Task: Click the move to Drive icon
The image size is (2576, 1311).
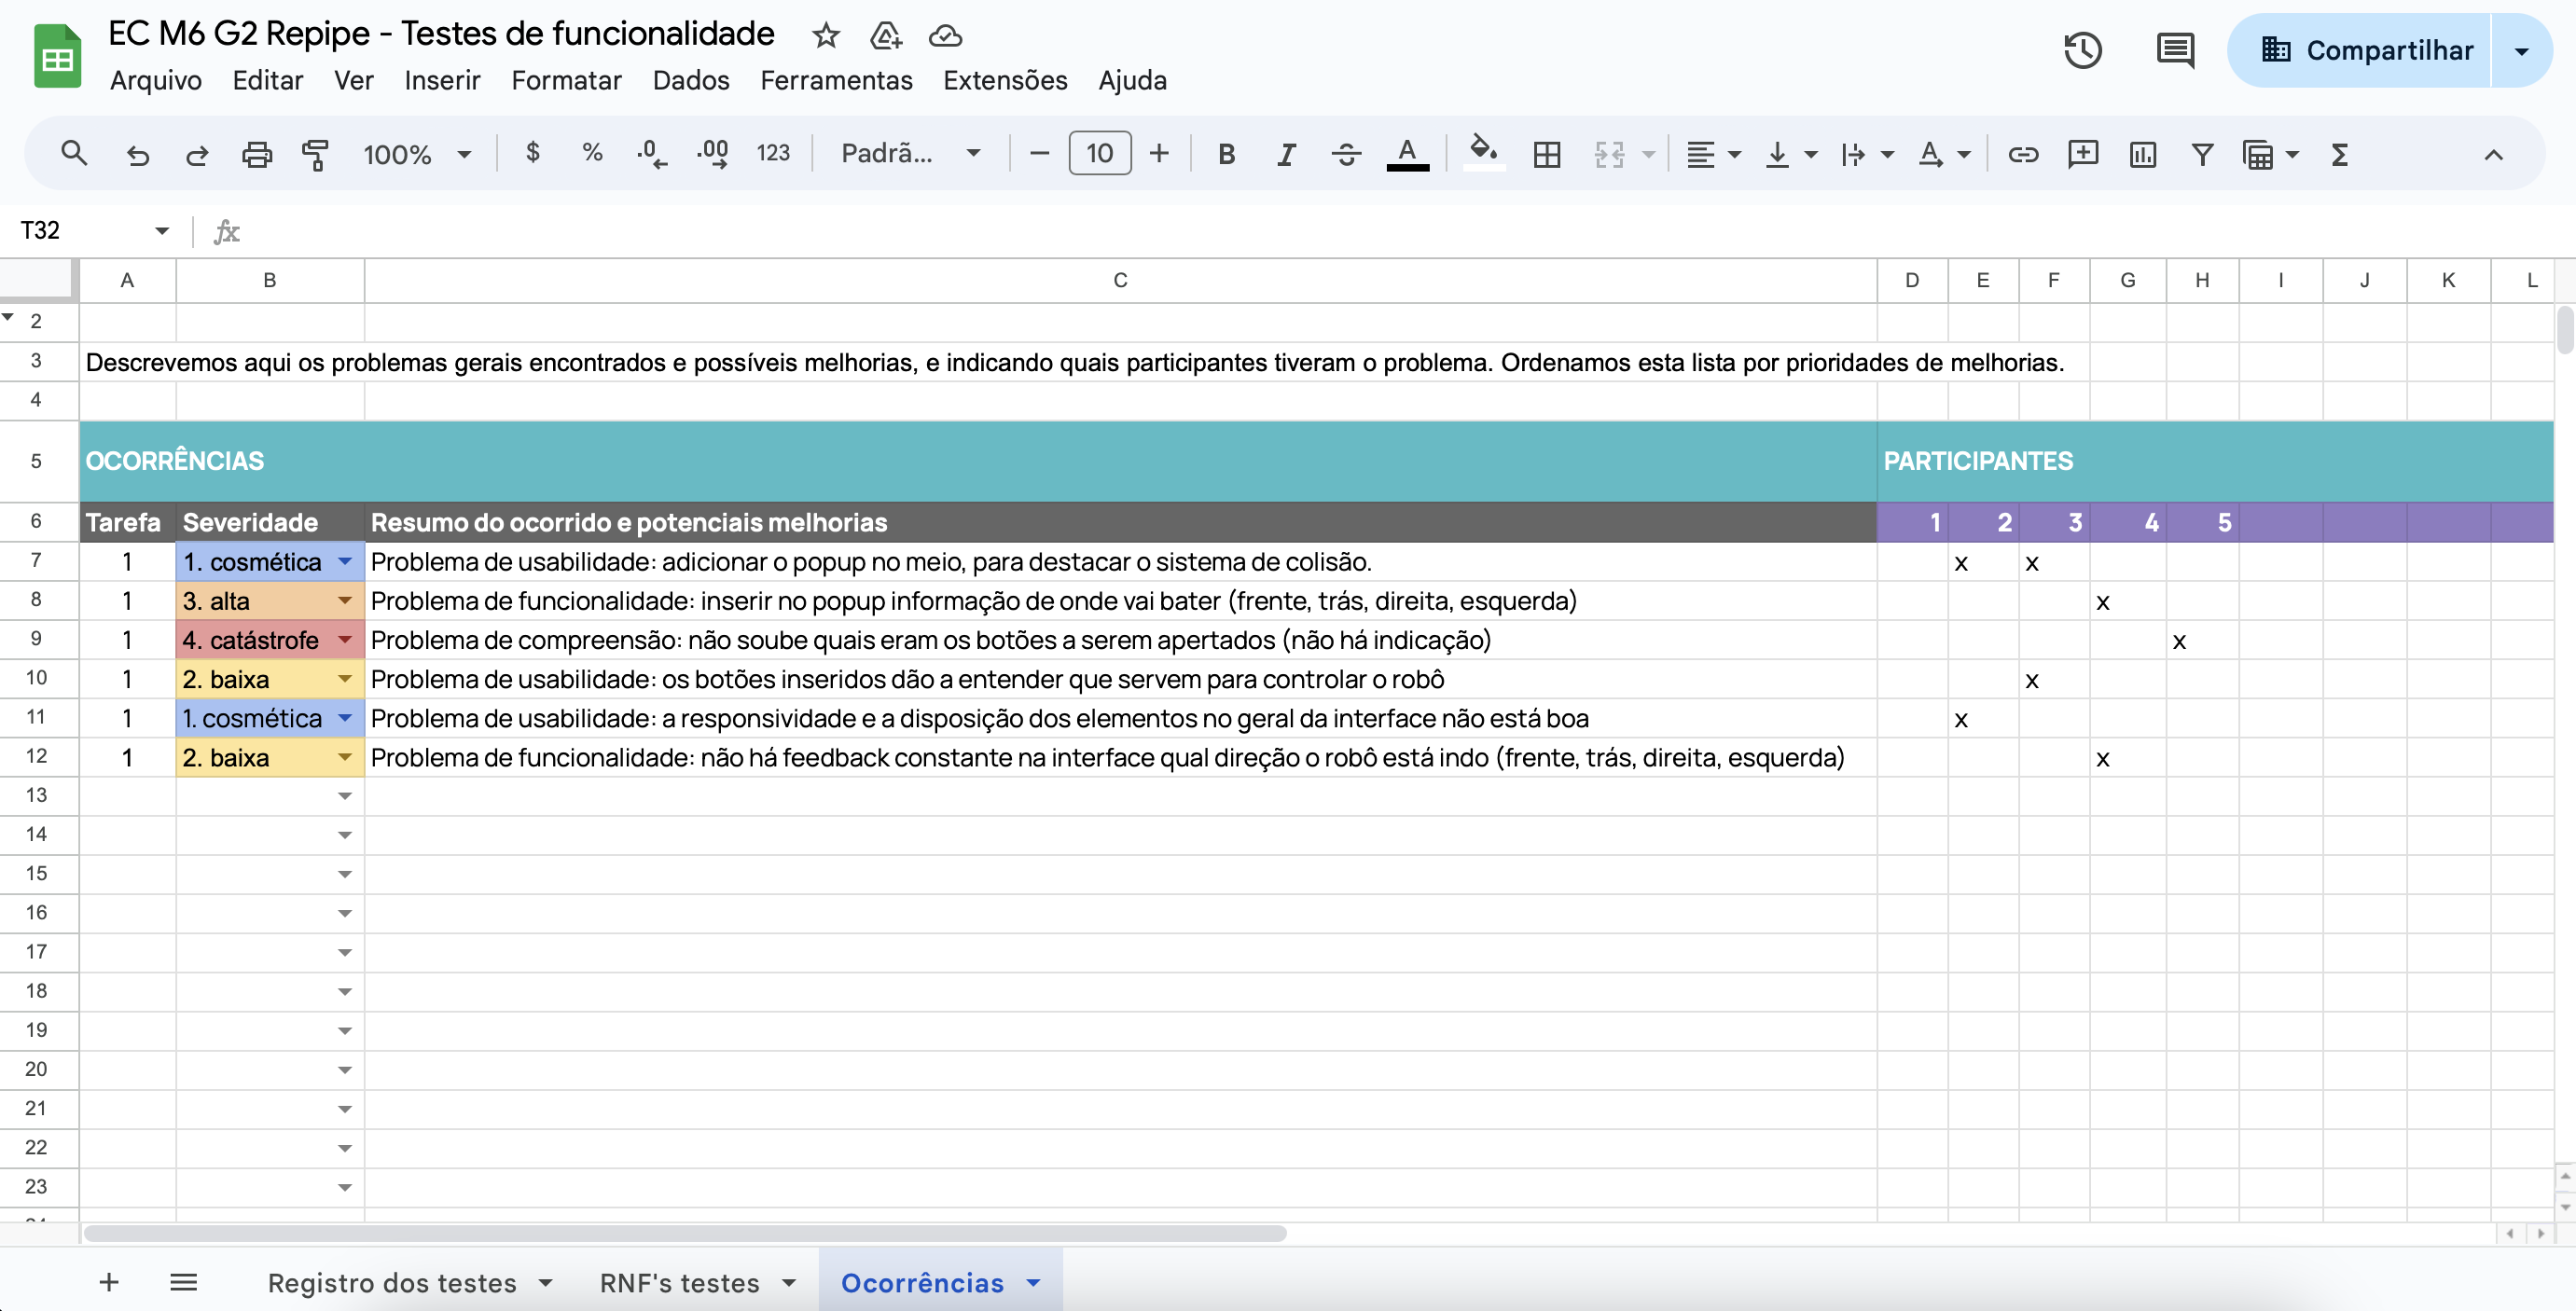Action: (886, 36)
